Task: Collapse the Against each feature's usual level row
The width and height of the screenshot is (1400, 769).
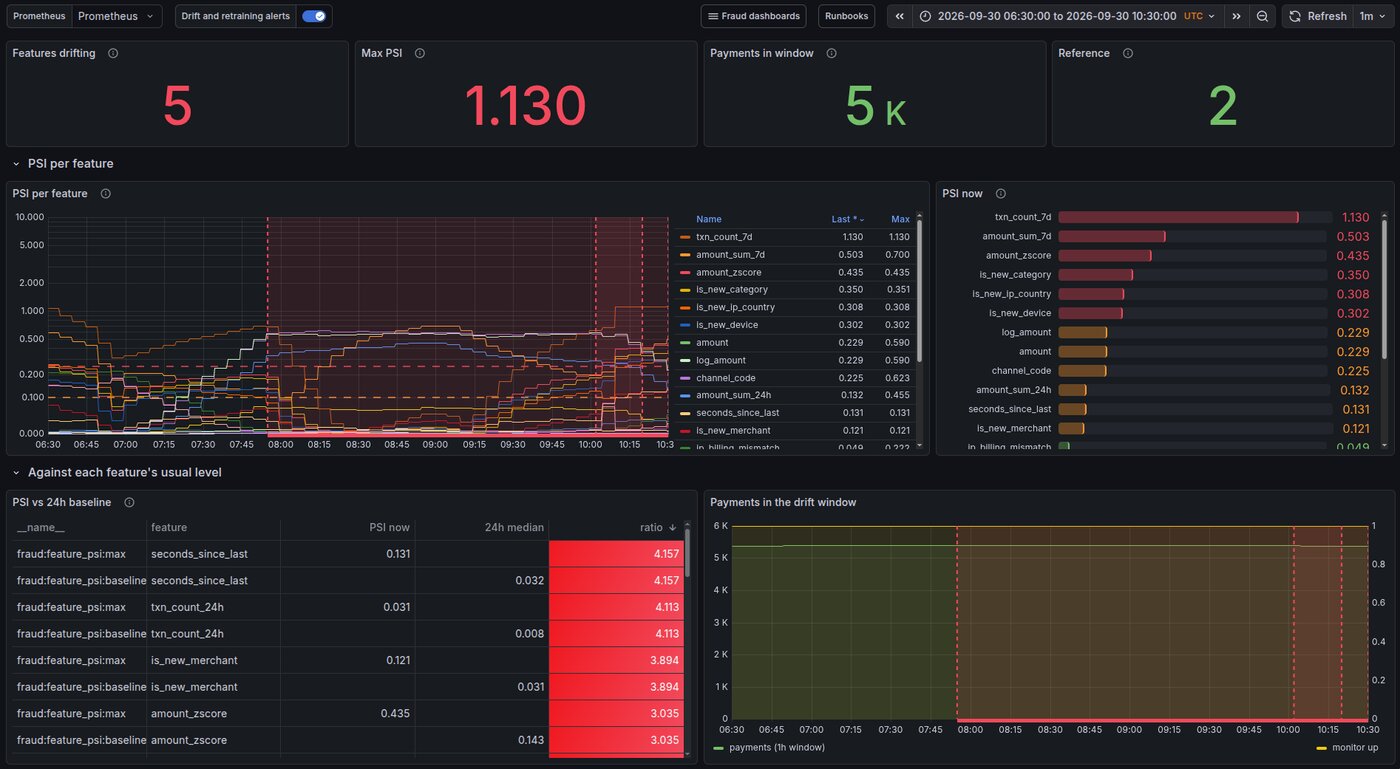Action: click(17, 472)
